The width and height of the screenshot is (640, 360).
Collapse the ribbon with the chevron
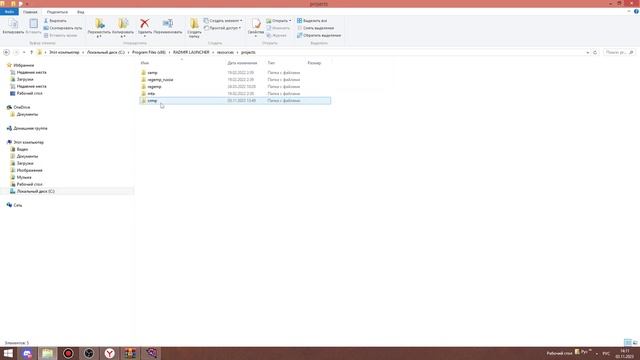[x=629, y=12]
